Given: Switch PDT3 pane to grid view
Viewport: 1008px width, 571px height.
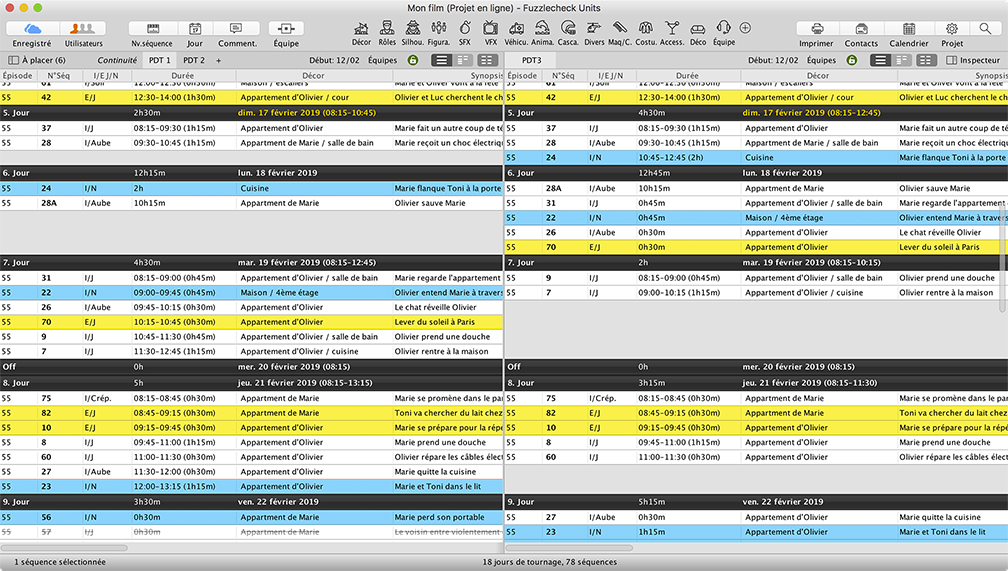Looking at the screenshot, I should coord(926,60).
